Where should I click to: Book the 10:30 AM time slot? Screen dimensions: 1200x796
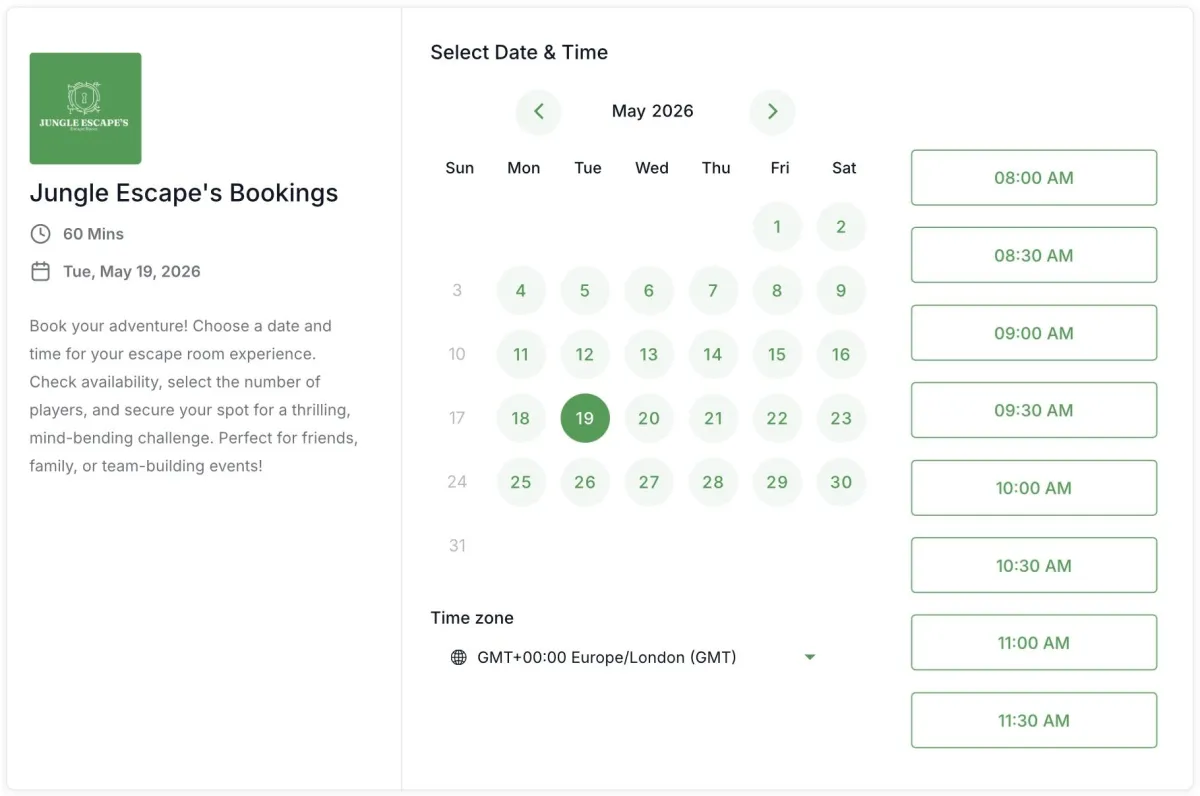(x=1033, y=565)
